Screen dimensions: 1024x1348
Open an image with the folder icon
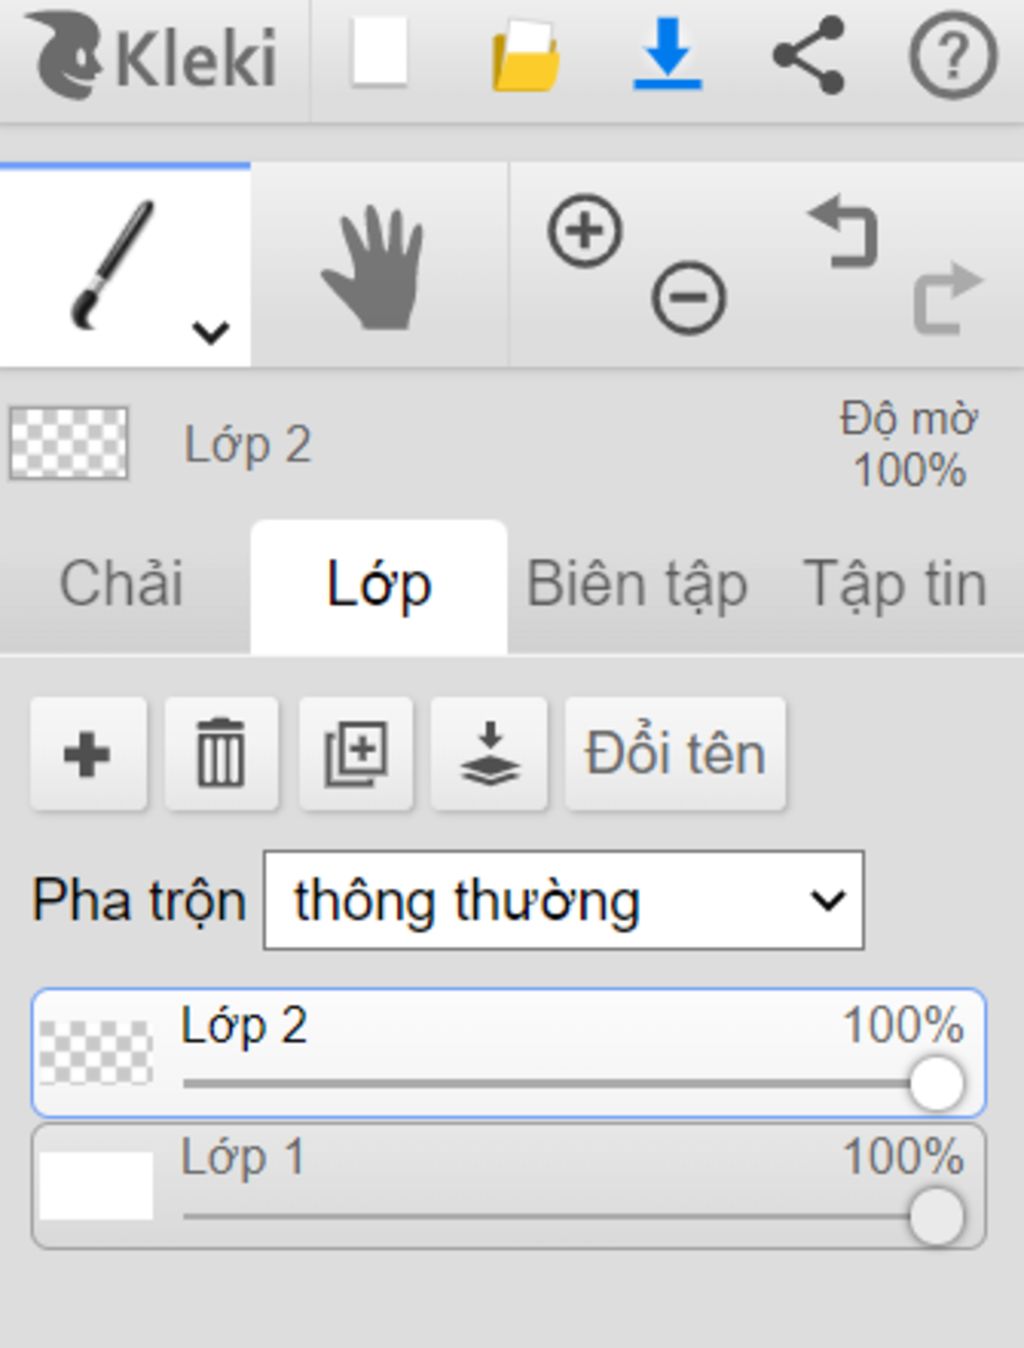526,57
